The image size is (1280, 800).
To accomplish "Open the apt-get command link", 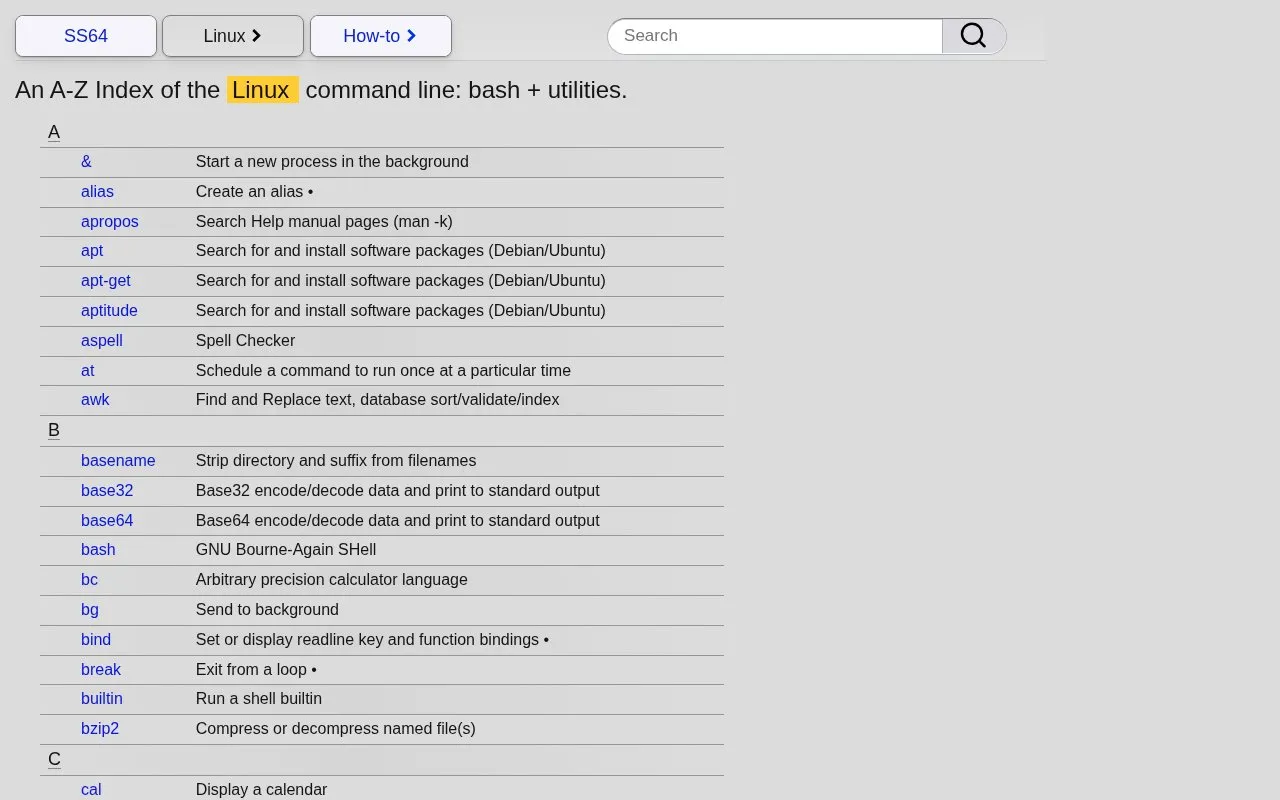I will point(106,281).
